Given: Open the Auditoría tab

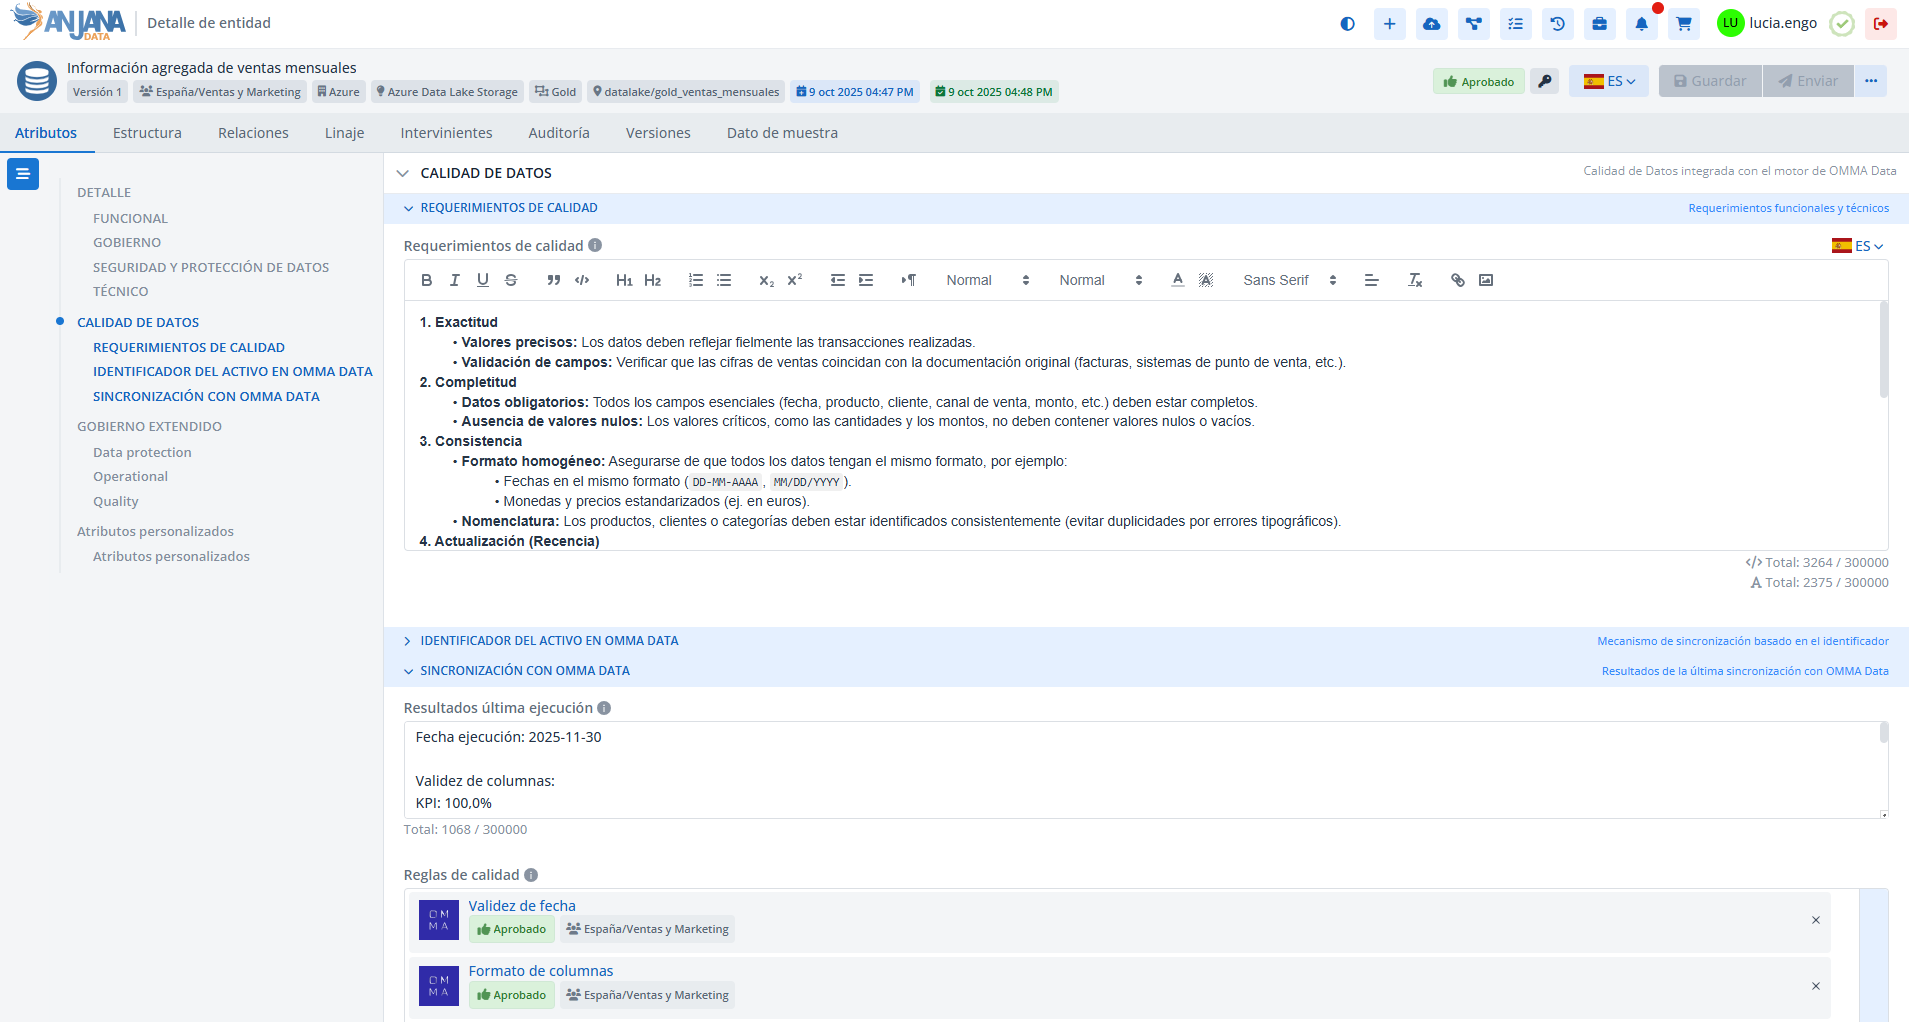Looking at the screenshot, I should [x=558, y=133].
